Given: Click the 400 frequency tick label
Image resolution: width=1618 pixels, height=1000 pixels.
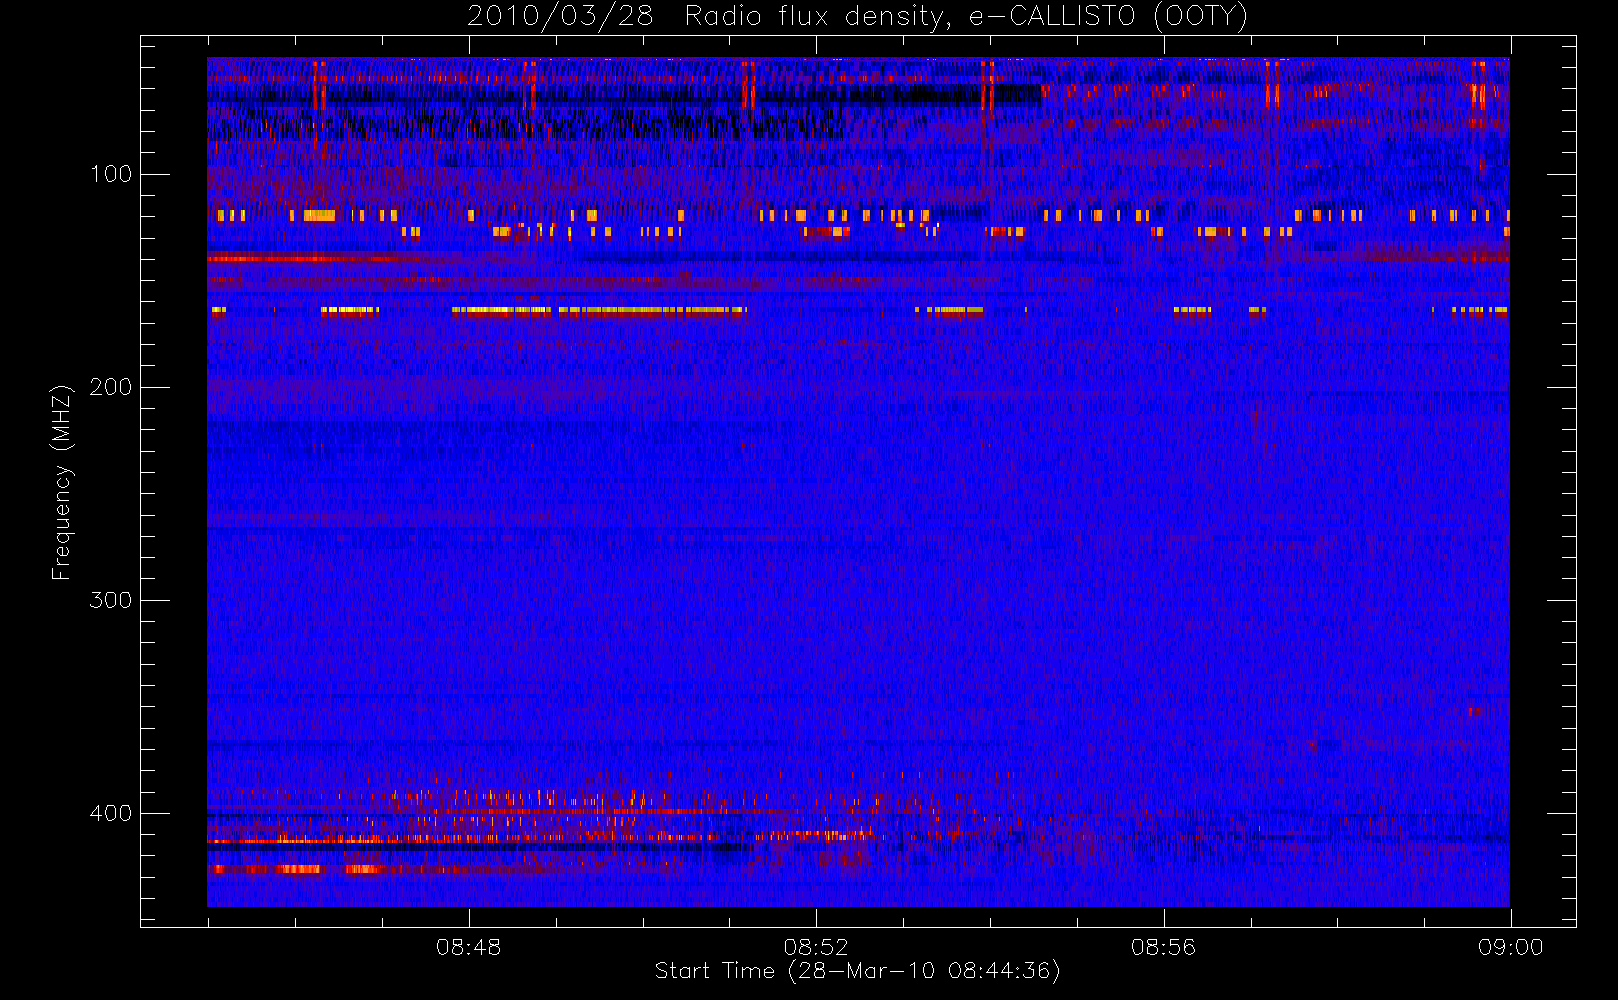Looking at the screenshot, I should 111,813.
